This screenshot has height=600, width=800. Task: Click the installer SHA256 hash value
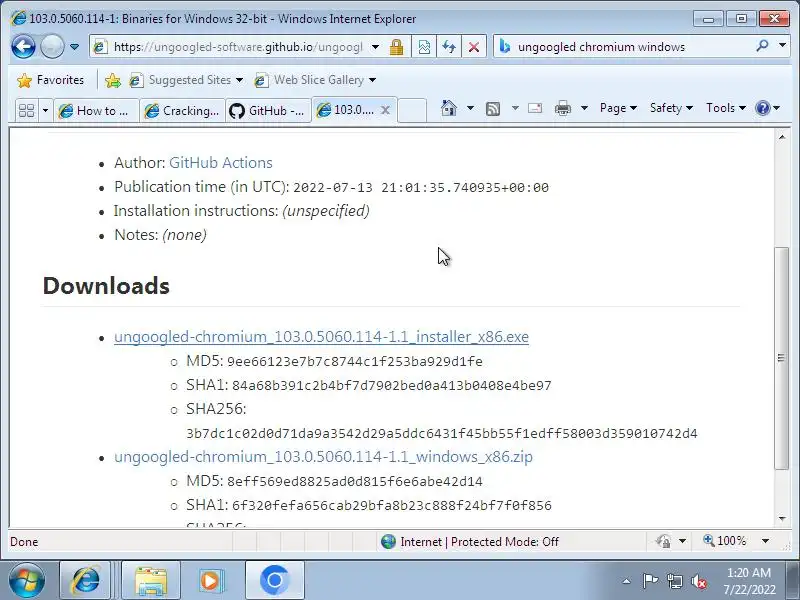(441, 434)
